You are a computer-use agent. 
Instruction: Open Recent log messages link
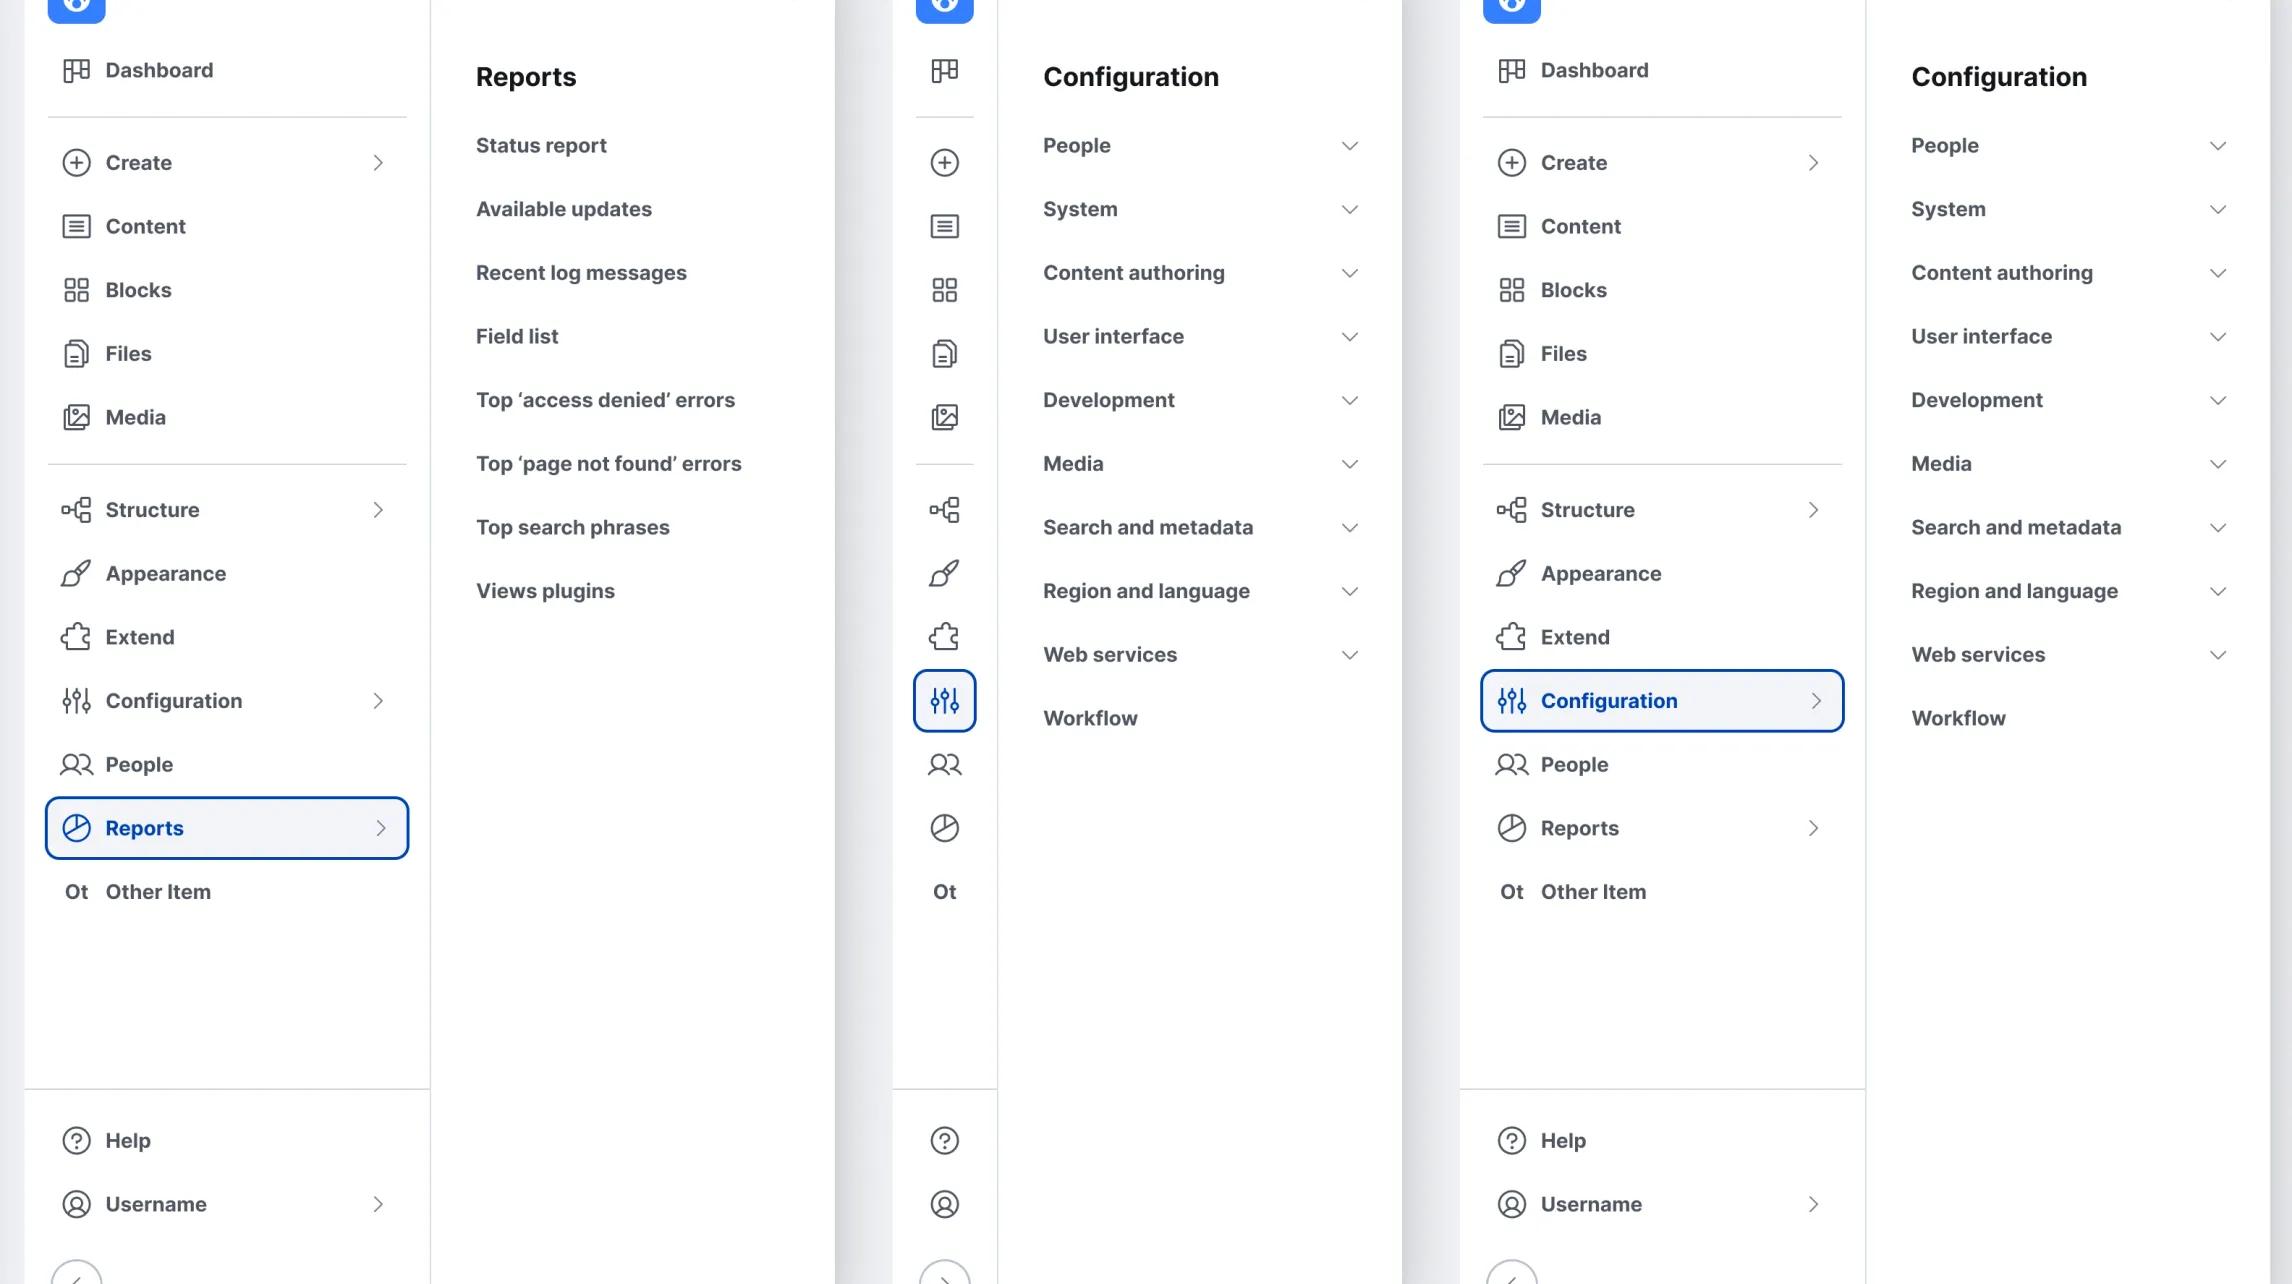pyautogui.click(x=581, y=273)
